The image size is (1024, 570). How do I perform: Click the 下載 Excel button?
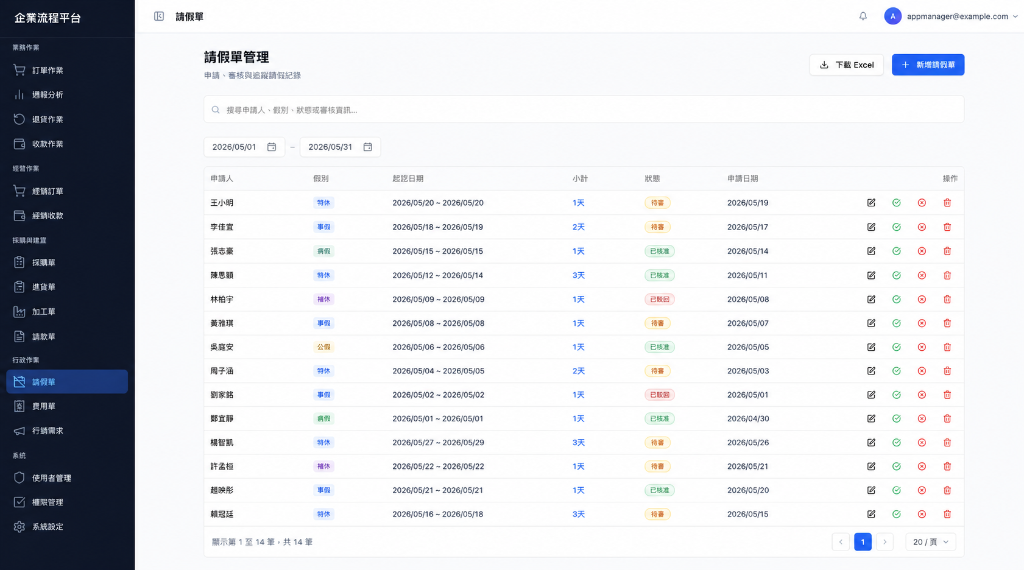click(x=846, y=65)
